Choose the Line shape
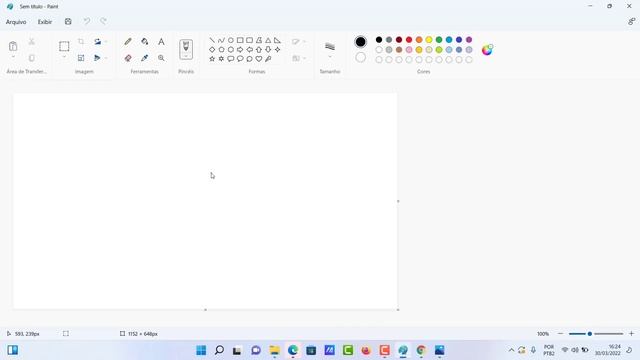640x360 pixels. point(212,40)
